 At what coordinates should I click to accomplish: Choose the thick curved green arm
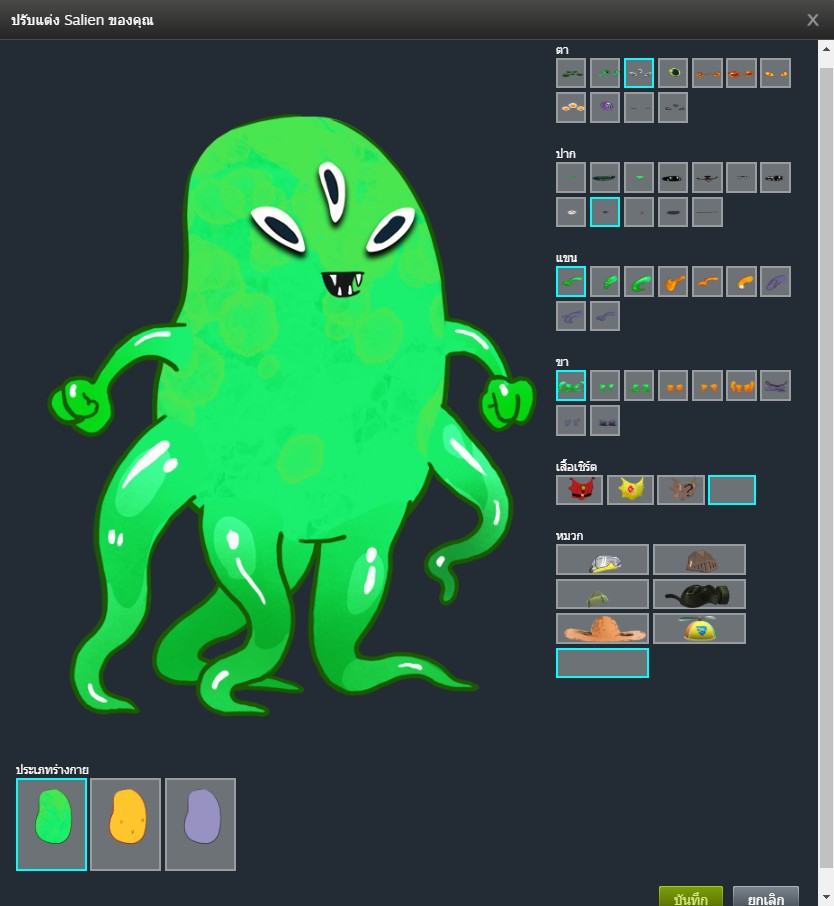click(639, 281)
